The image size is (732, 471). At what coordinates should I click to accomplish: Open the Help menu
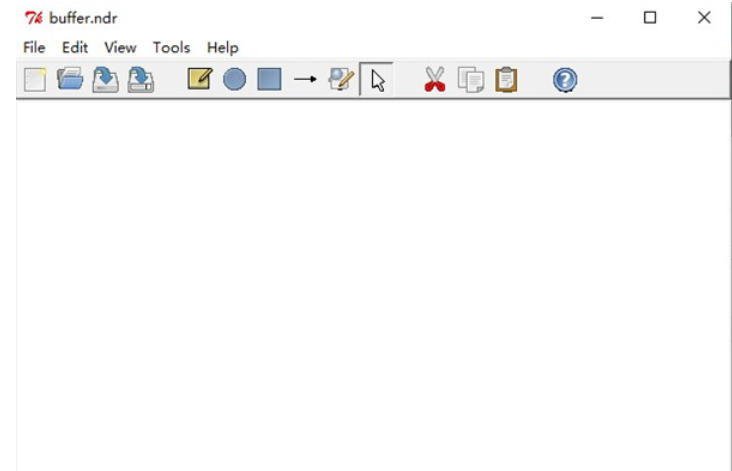(222, 47)
